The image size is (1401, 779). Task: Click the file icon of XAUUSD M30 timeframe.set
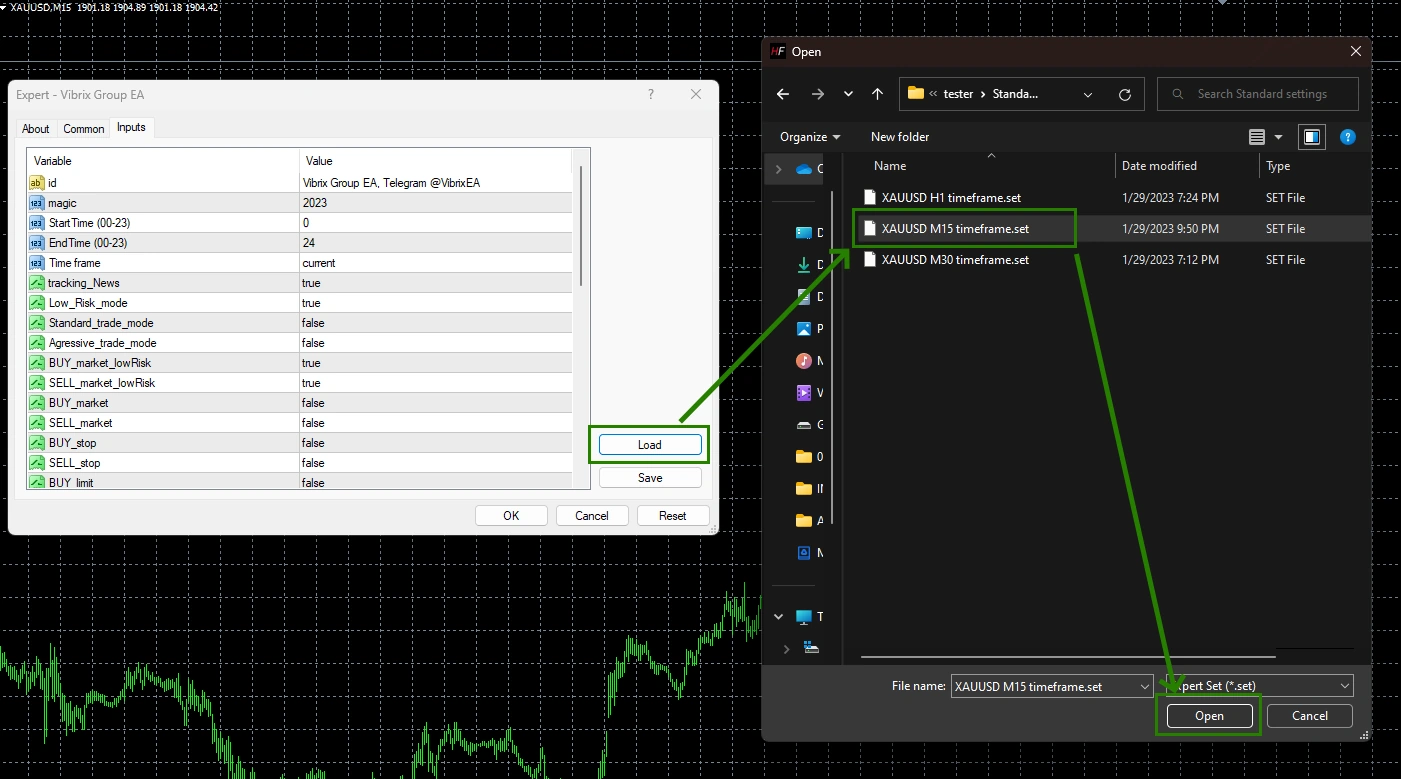click(870, 260)
